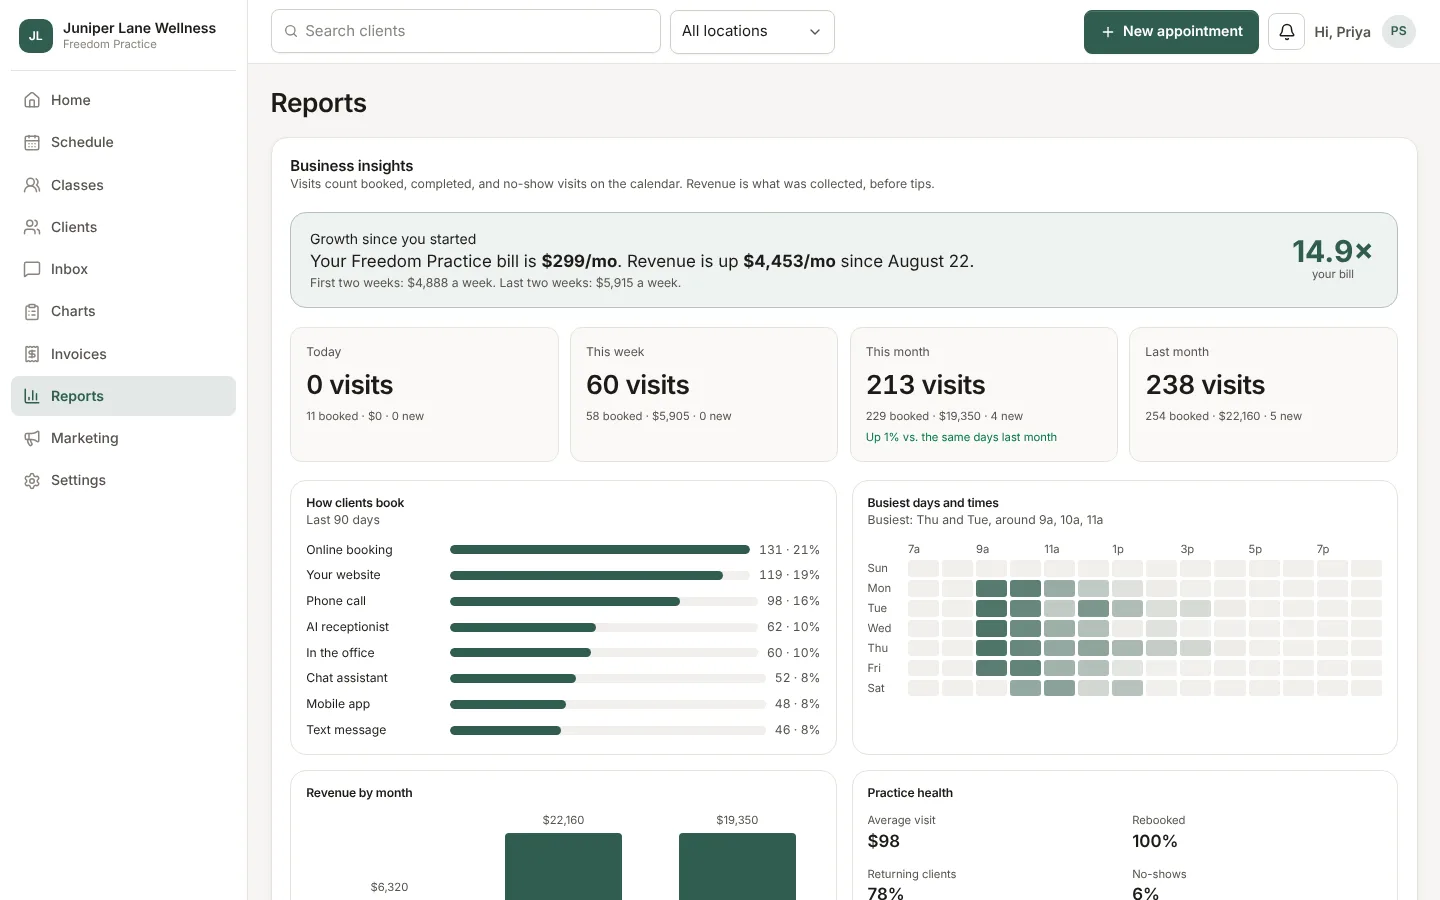The width and height of the screenshot is (1440, 900).
Task: Click inside the Search clients field
Action: point(465,31)
